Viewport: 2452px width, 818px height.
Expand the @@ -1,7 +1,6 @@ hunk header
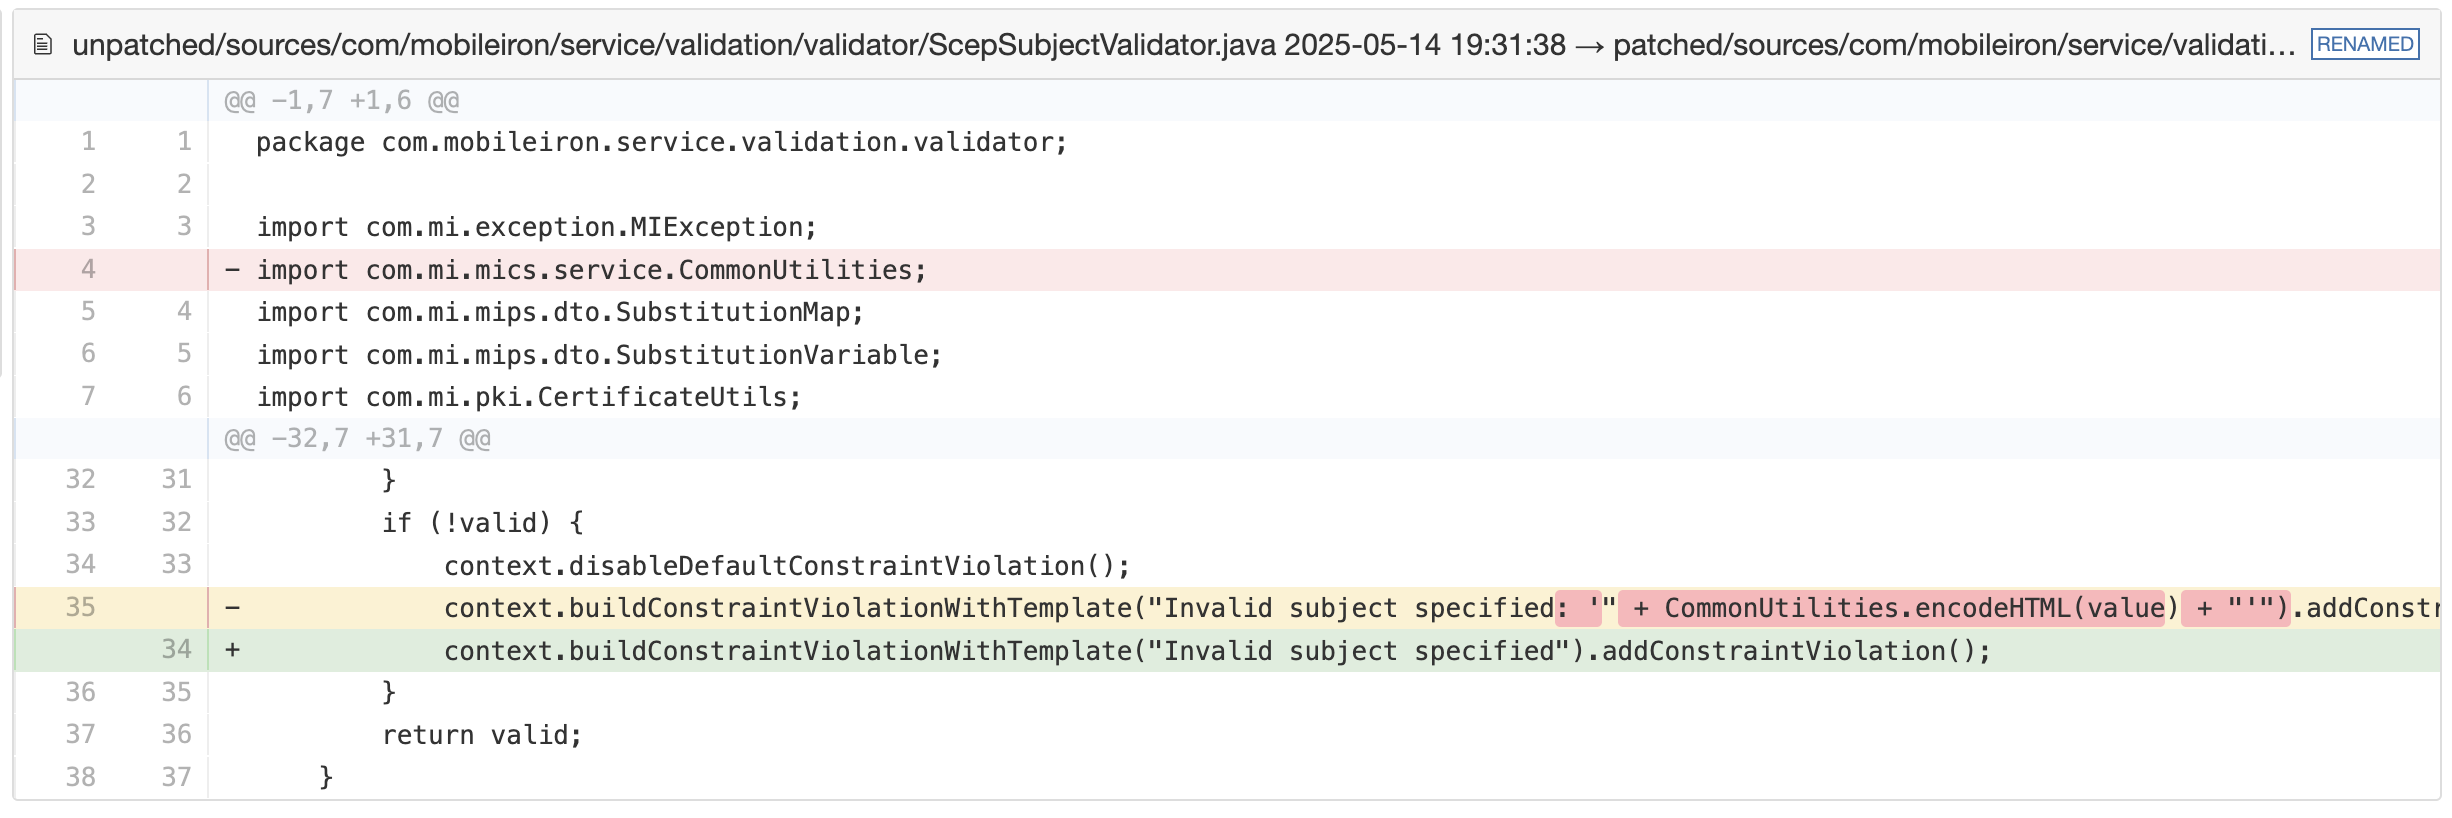(x=341, y=101)
